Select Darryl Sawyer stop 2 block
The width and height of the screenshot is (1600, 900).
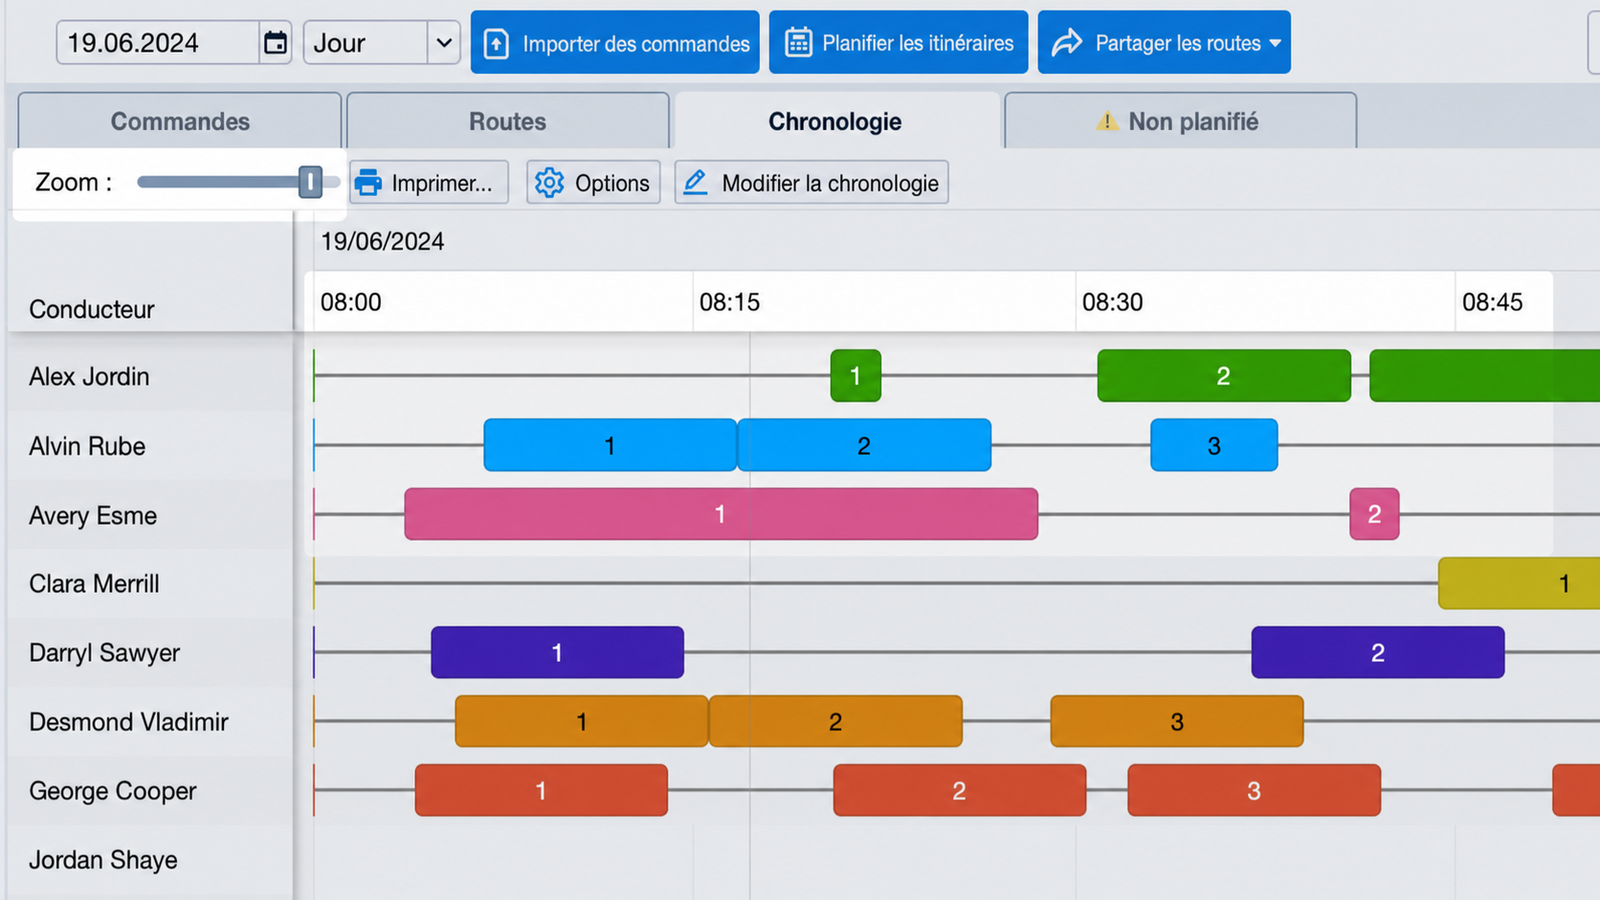1378,652
